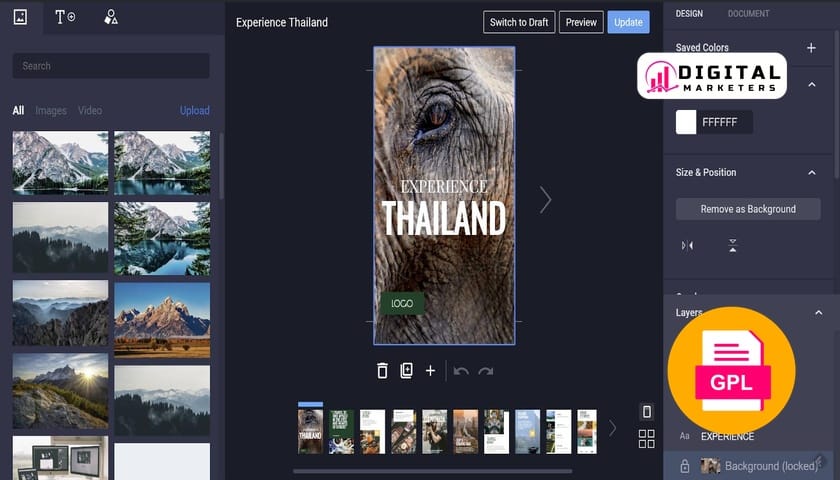
Task: Switch to single page mobile view
Action: 646,412
